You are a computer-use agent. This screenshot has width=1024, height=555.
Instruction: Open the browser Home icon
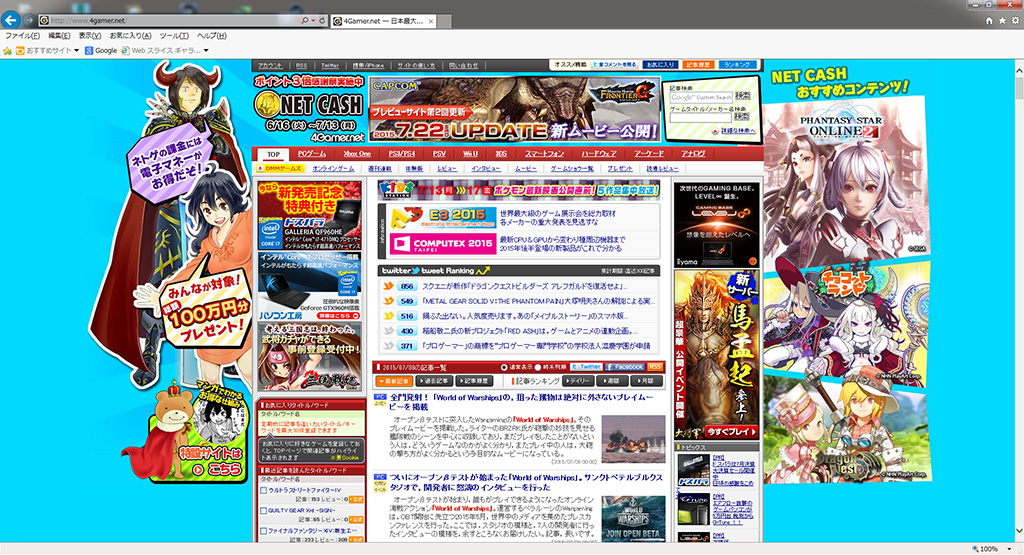[989, 21]
